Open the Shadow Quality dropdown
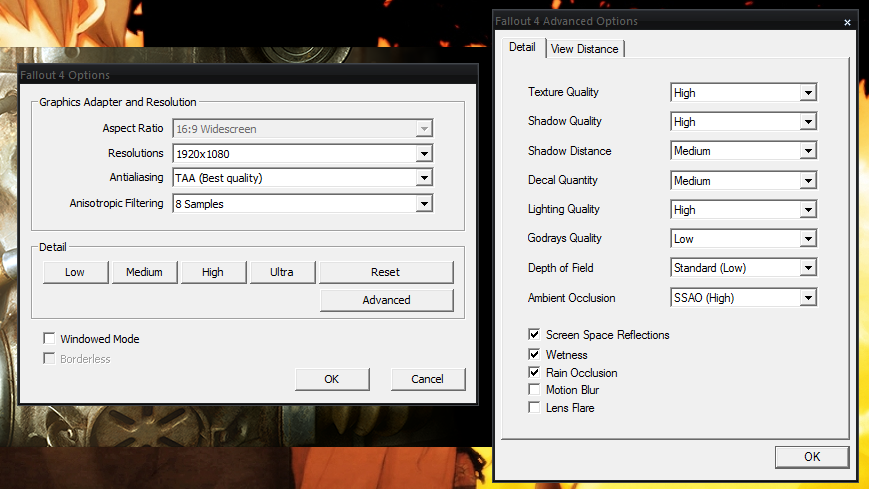This screenshot has width=869, height=489. 743,121
